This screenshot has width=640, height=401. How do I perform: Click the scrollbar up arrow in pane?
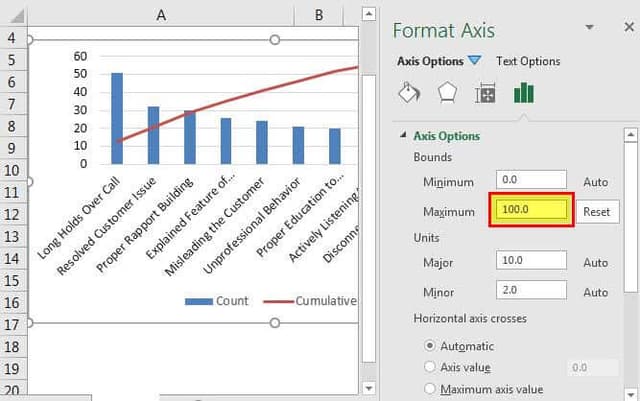click(630, 133)
